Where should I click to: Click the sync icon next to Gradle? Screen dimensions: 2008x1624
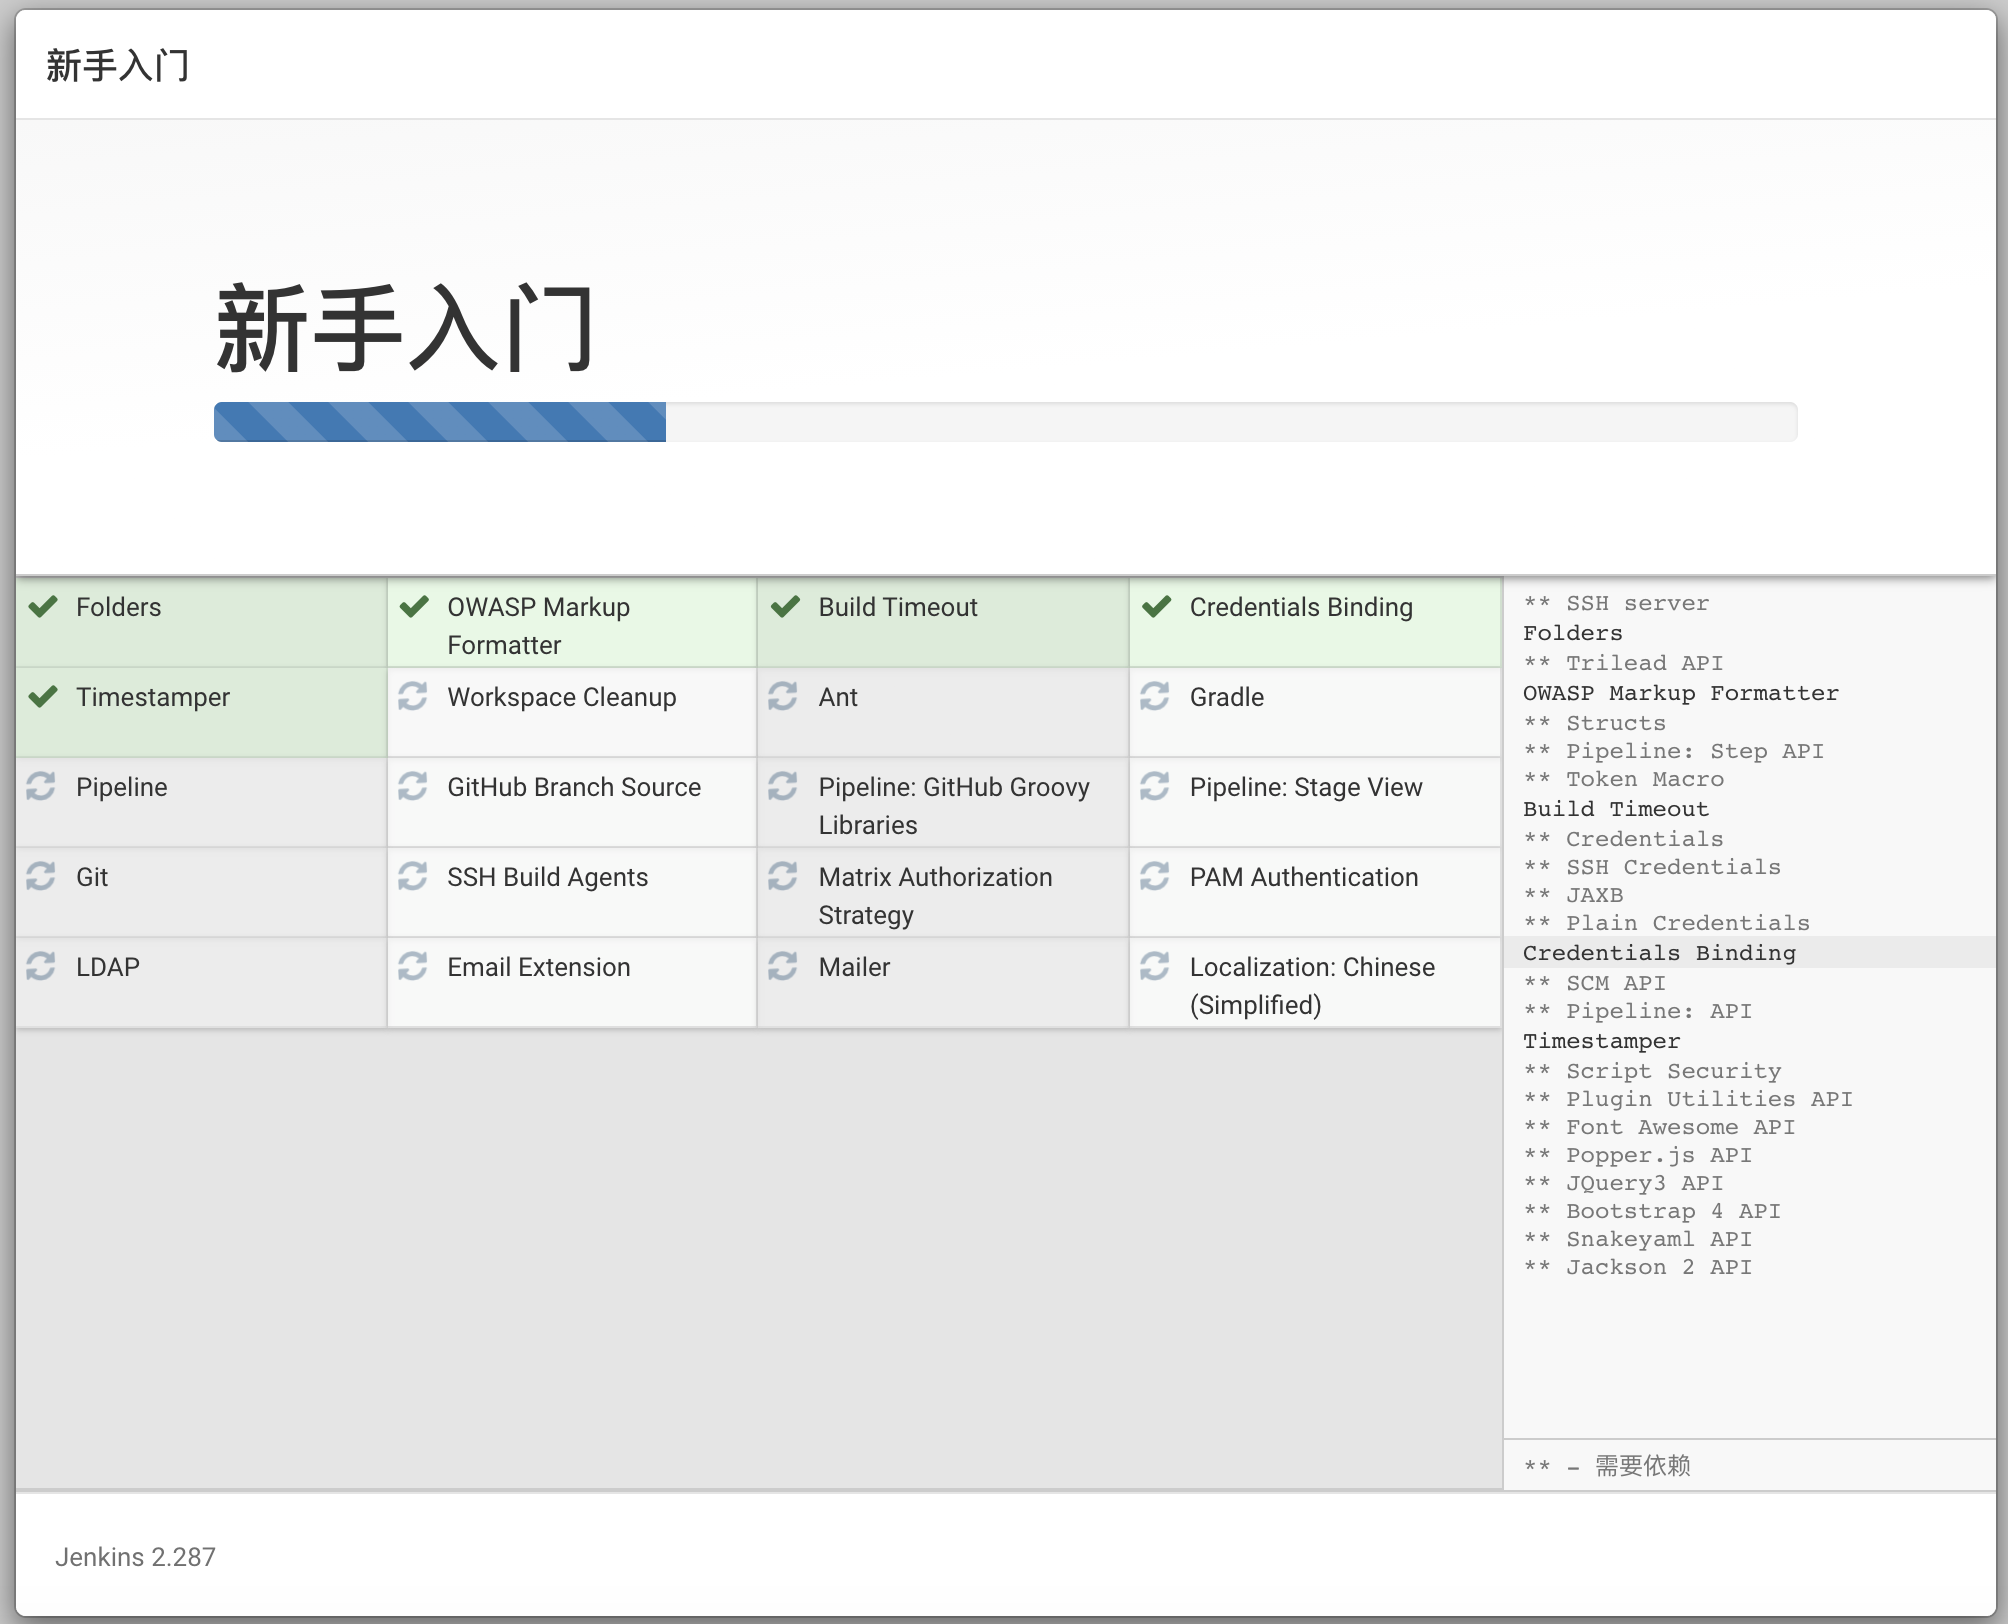pyautogui.click(x=1155, y=696)
